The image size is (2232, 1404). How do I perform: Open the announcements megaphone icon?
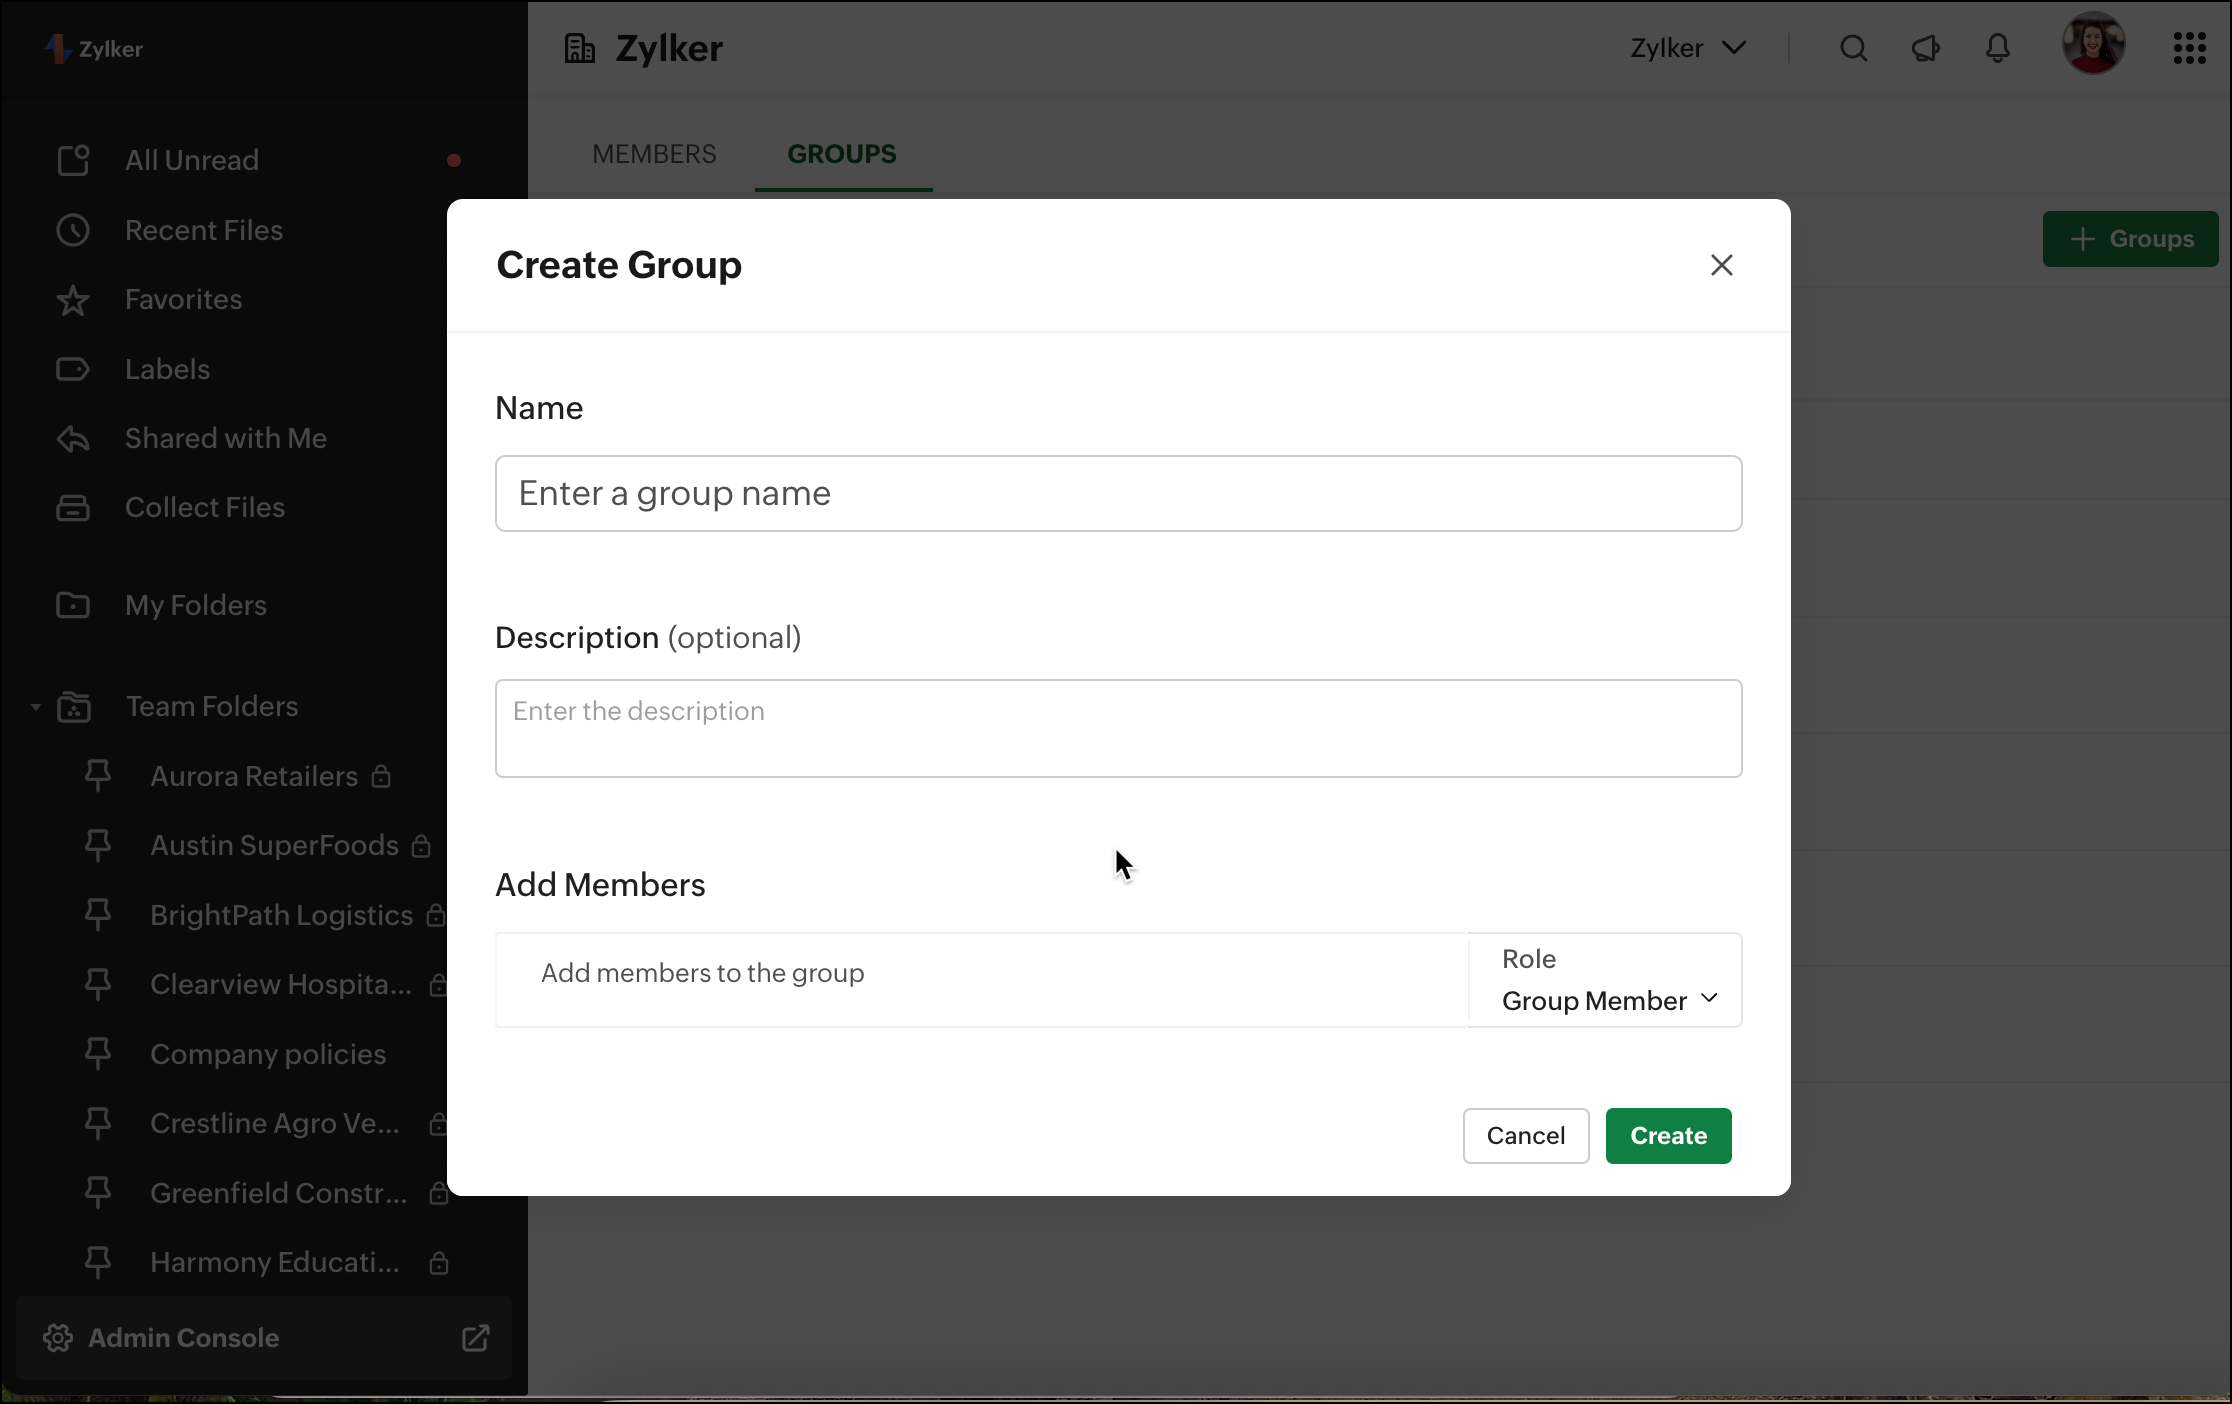point(1925,48)
